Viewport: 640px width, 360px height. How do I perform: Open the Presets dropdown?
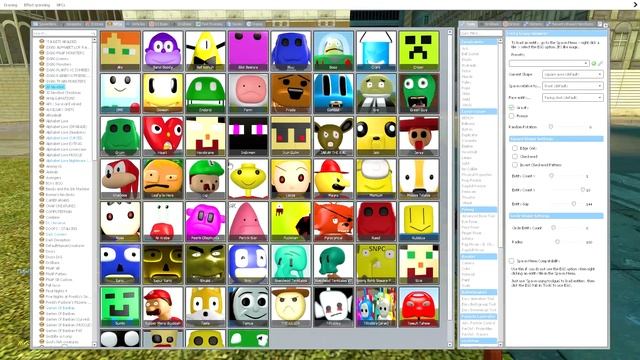click(x=549, y=63)
